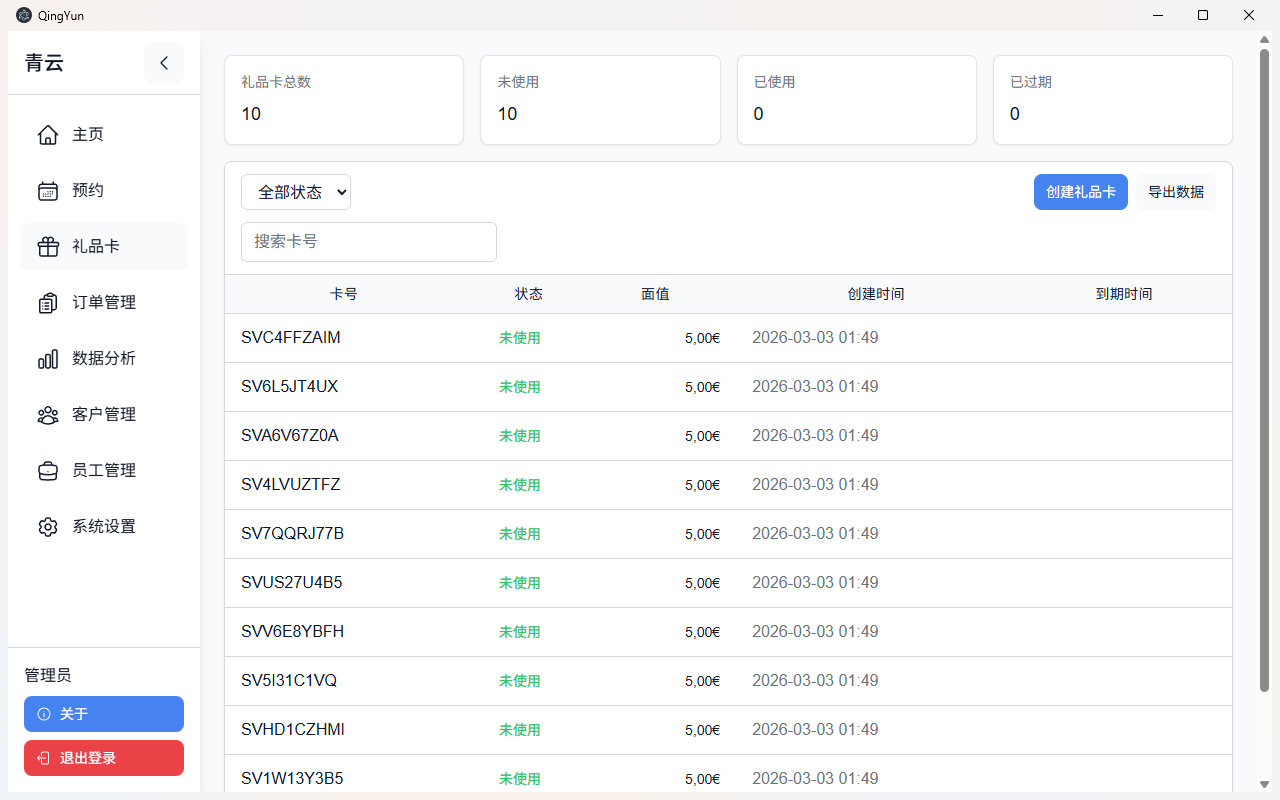
Task: Click the QingYun app logo in title bar
Action: coord(24,15)
